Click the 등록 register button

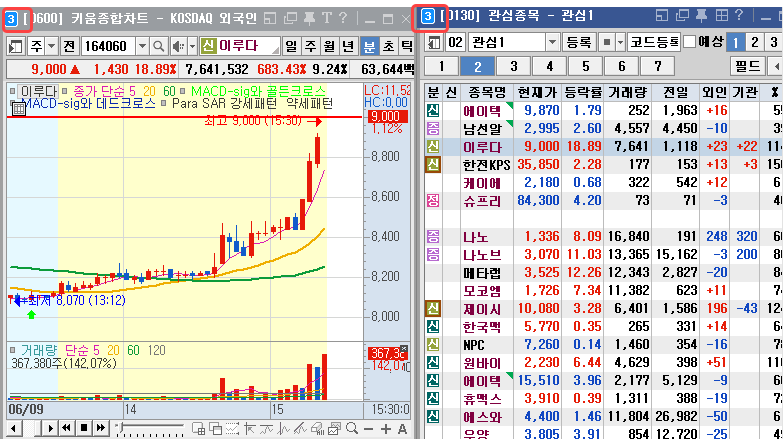click(x=579, y=42)
